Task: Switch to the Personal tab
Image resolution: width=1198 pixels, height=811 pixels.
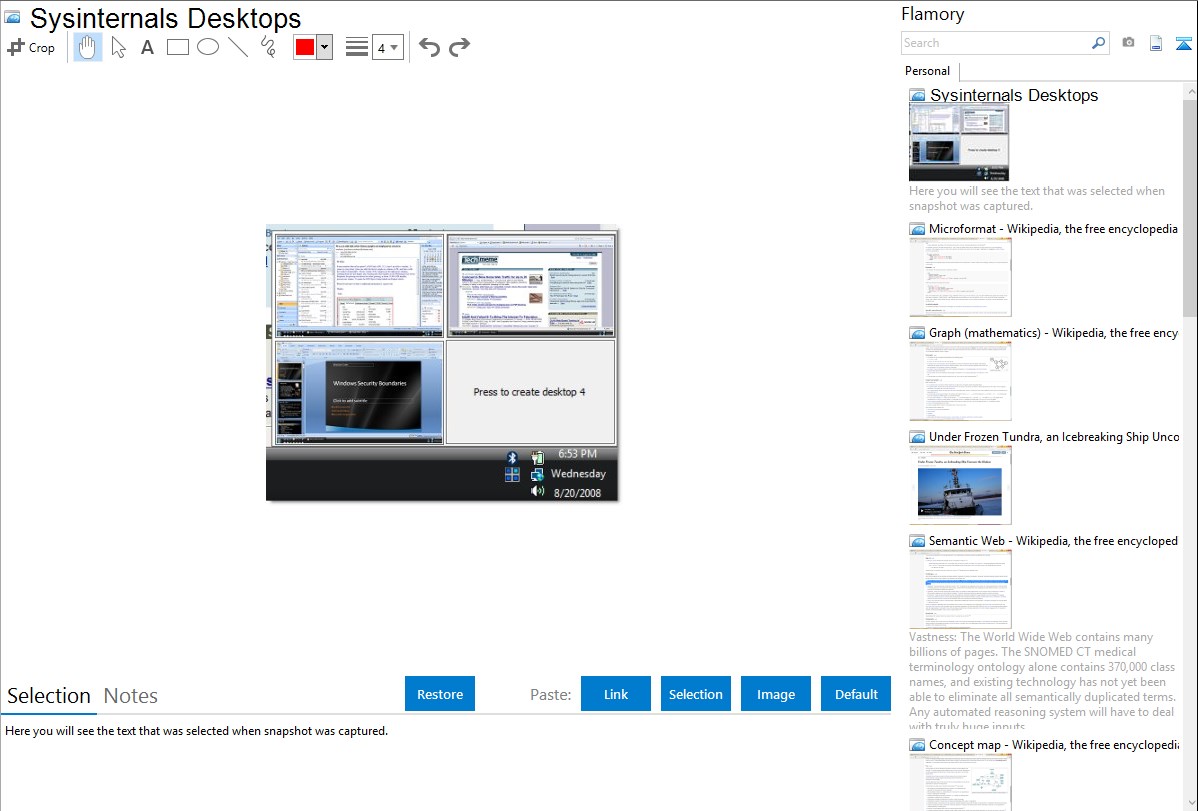Action: (x=928, y=71)
